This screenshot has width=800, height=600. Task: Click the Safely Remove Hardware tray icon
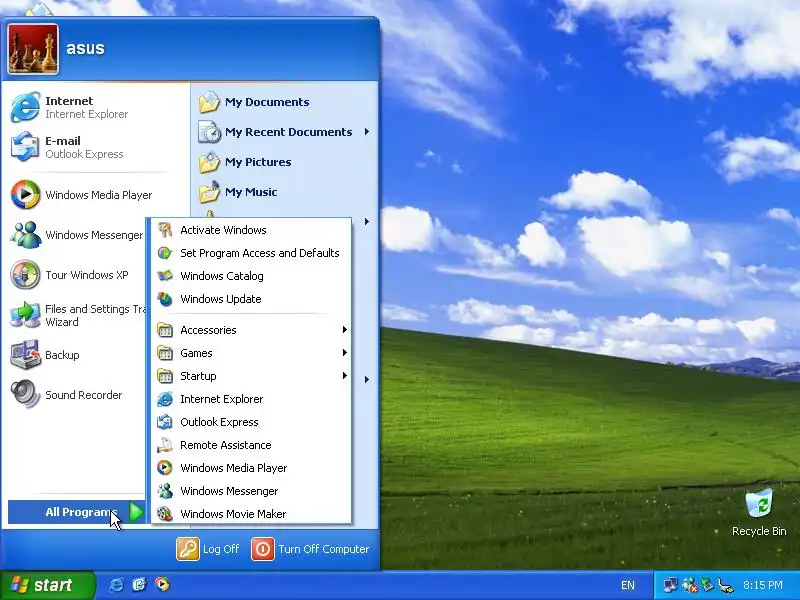pyautogui.click(x=708, y=585)
